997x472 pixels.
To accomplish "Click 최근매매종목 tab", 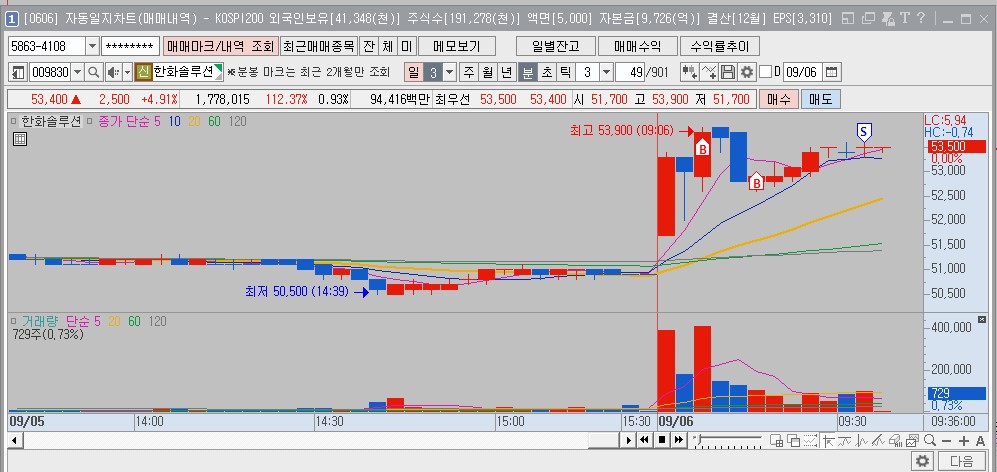I will (319, 46).
